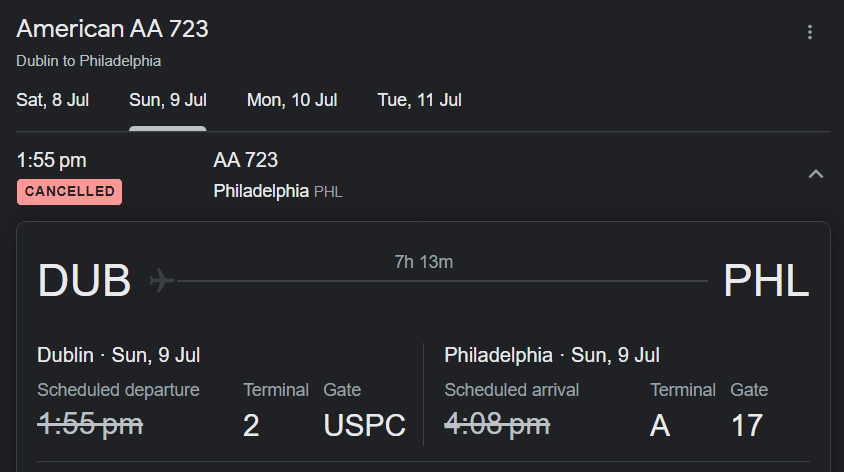This screenshot has width=844, height=472.
Task: Collapse the AA 723 flight details chevron
Action: click(x=816, y=174)
